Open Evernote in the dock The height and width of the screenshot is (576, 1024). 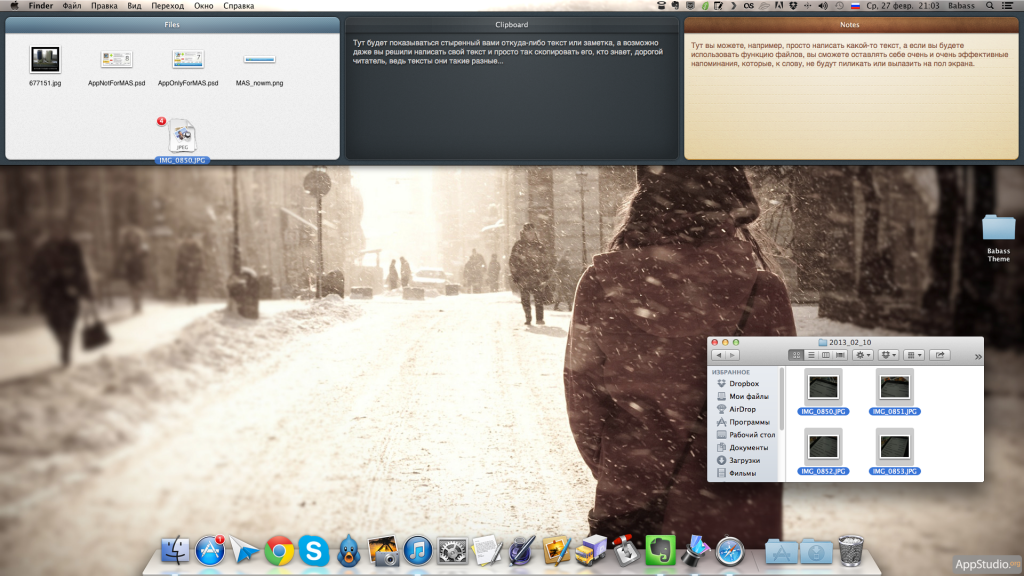(x=657, y=549)
